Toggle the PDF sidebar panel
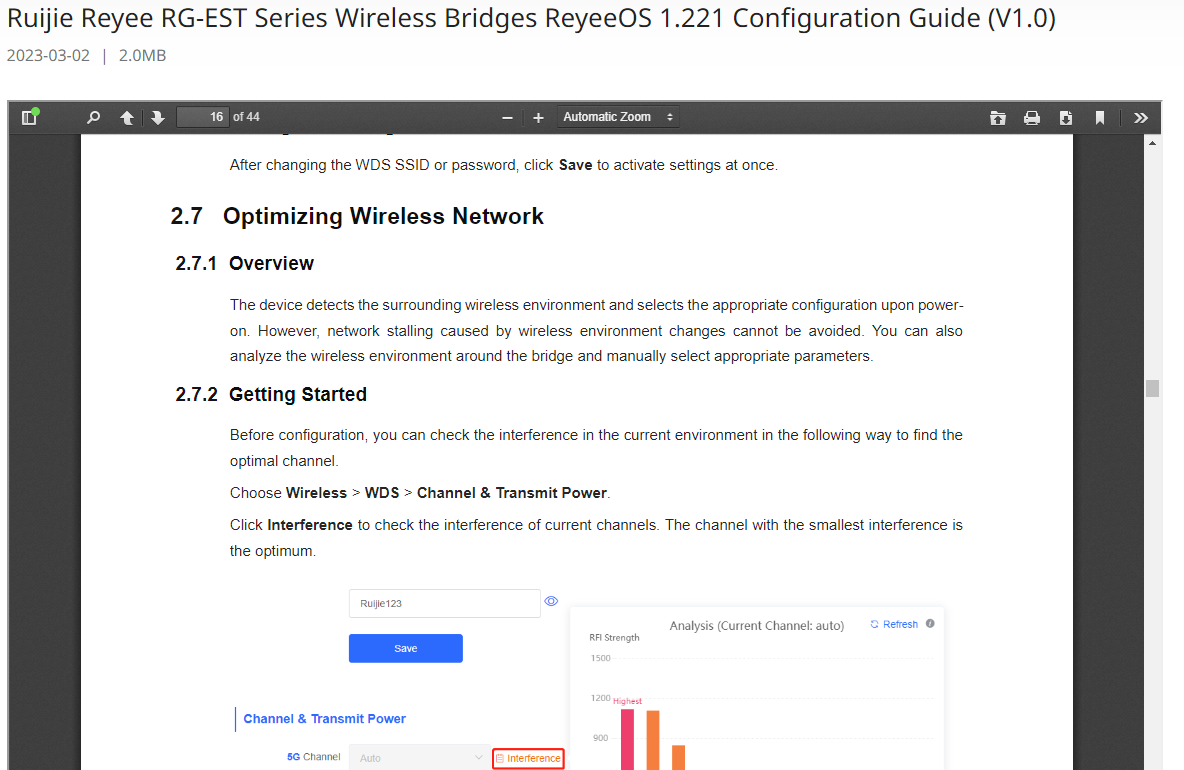This screenshot has width=1184, height=770. [x=30, y=117]
